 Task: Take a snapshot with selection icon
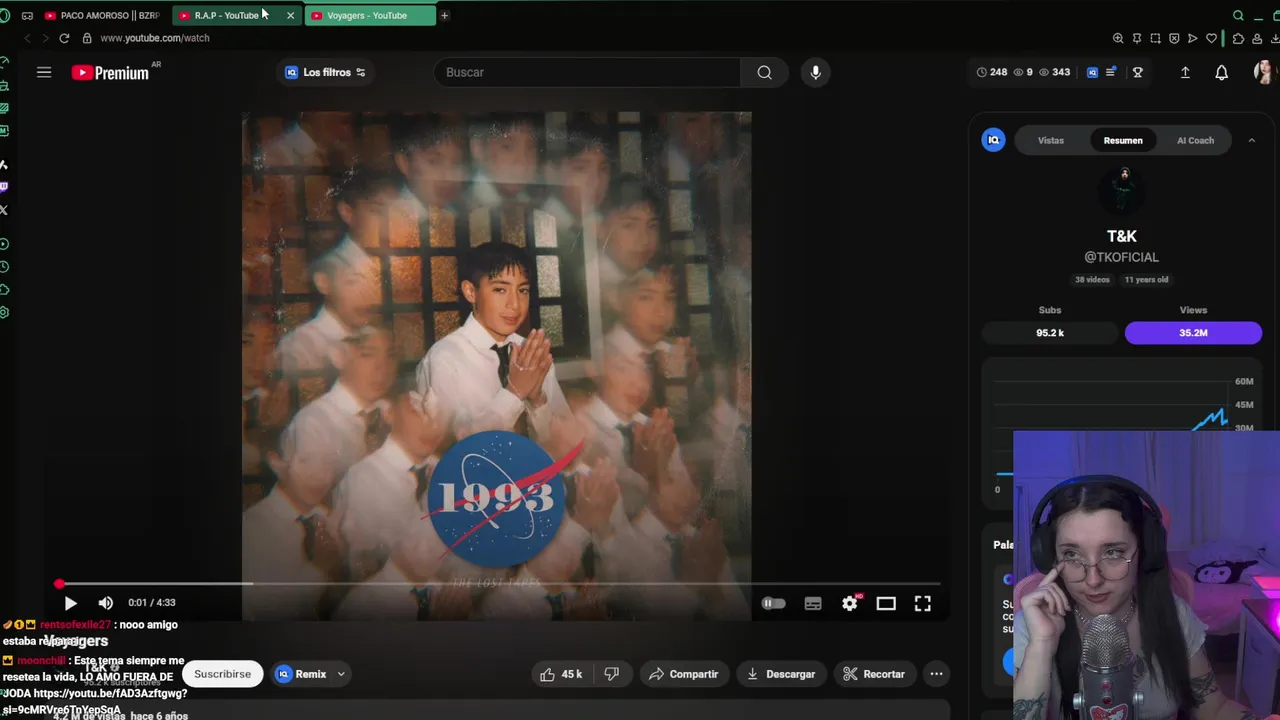click(x=1155, y=38)
